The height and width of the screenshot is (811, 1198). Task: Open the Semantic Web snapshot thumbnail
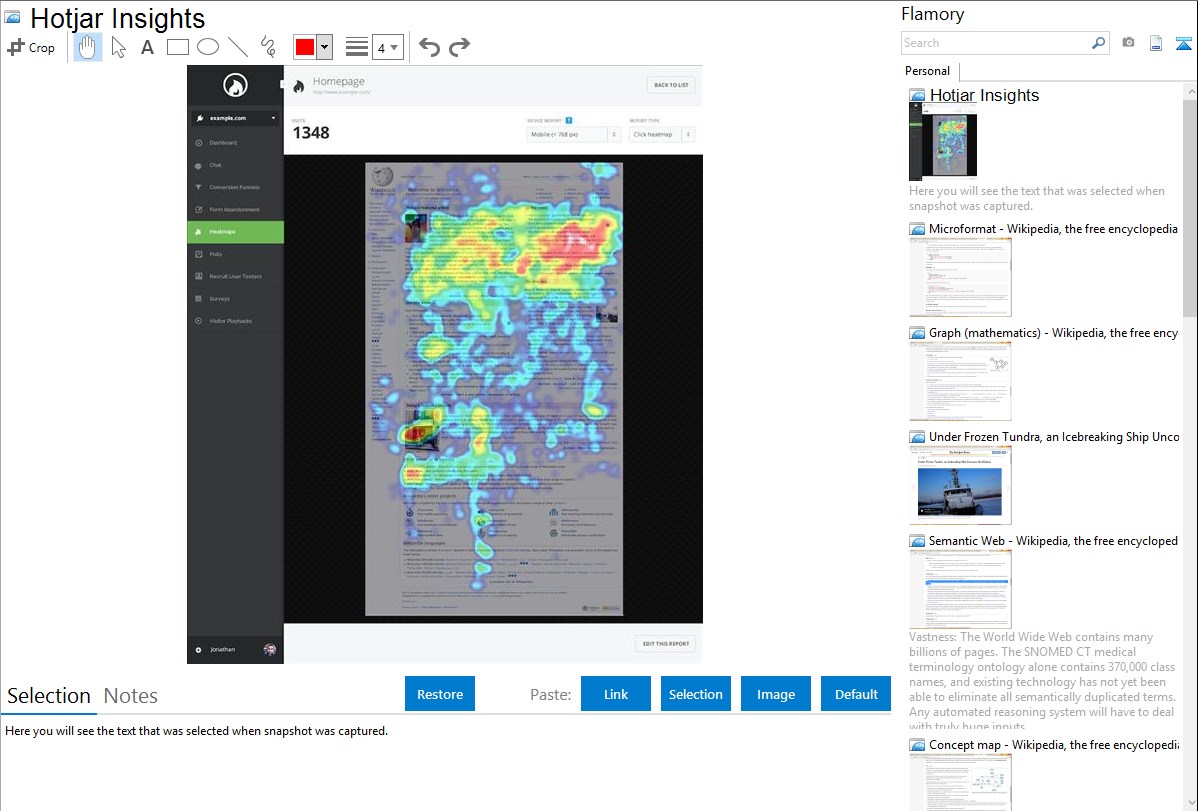click(960, 588)
